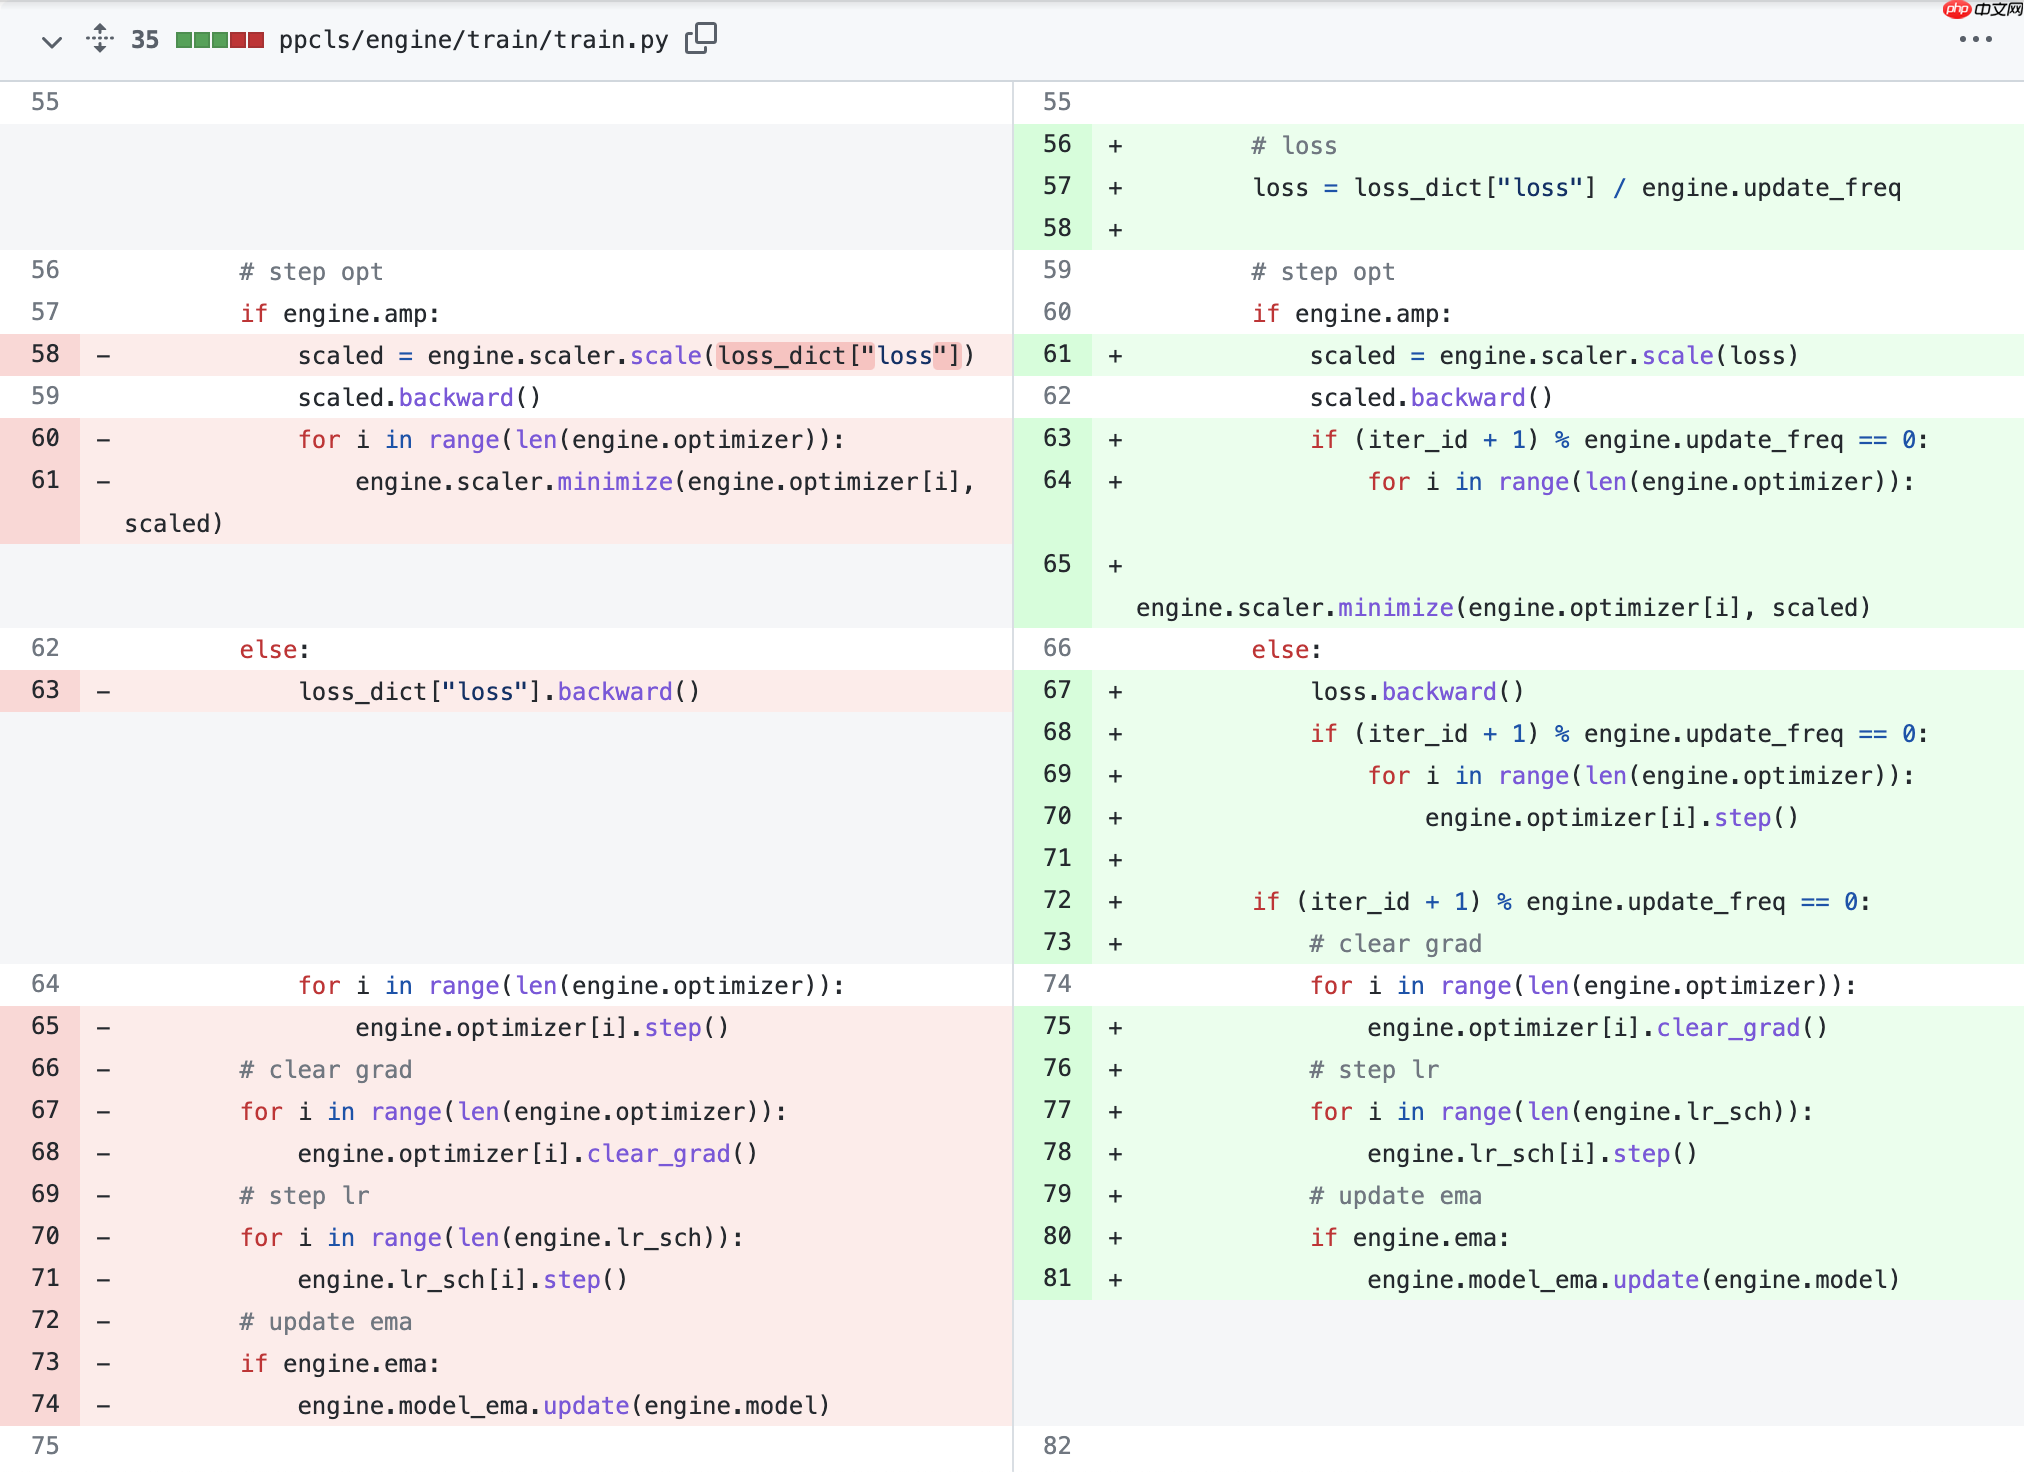Click the plus marker on added line 57
Viewport: 2024px width, 1472px height.
point(1115,188)
